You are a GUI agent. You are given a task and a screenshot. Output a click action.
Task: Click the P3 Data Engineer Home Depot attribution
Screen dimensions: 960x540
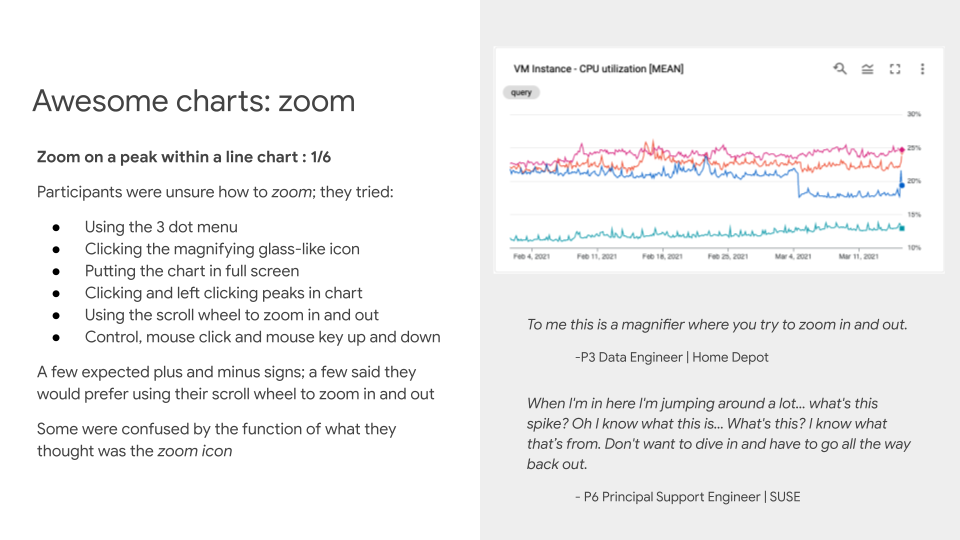click(672, 357)
